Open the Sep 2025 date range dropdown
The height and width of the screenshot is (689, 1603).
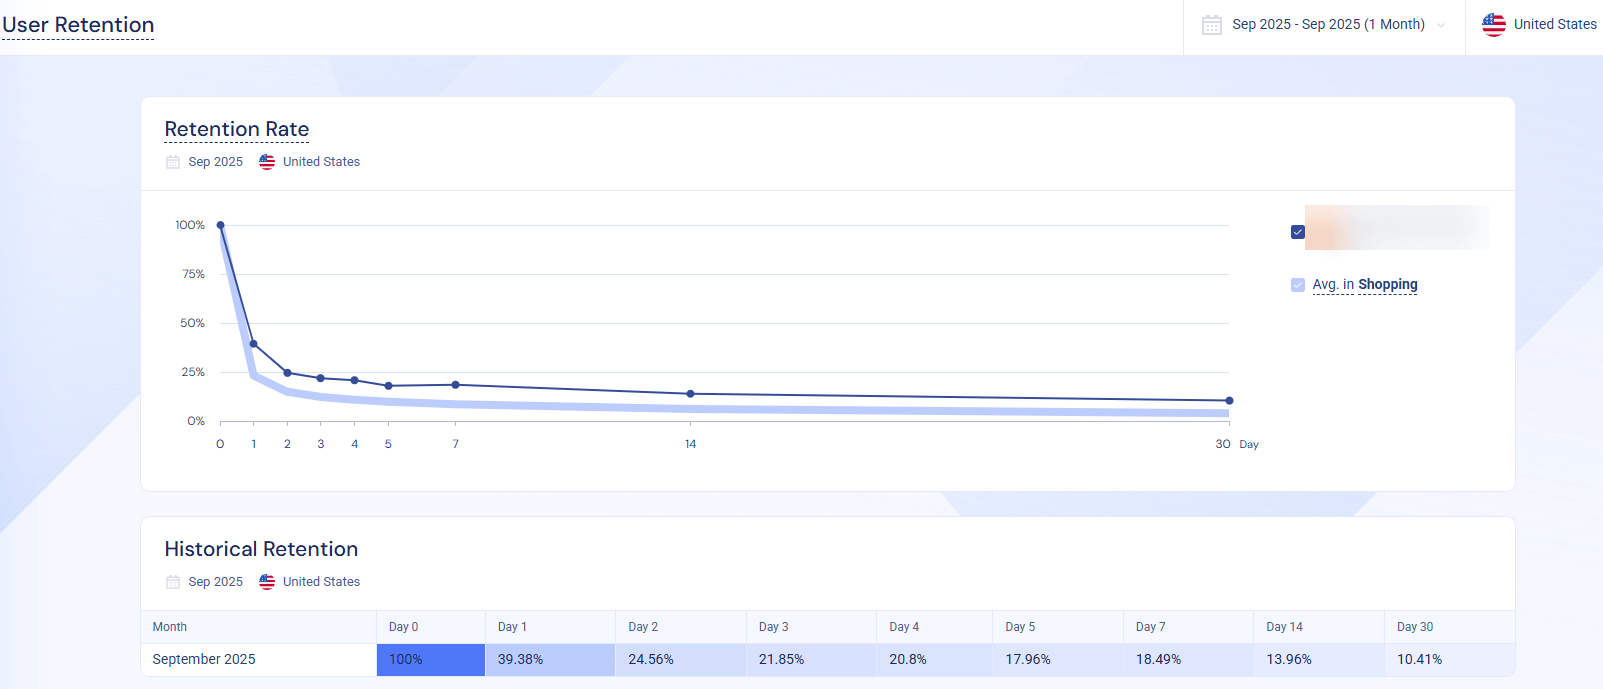(1330, 24)
